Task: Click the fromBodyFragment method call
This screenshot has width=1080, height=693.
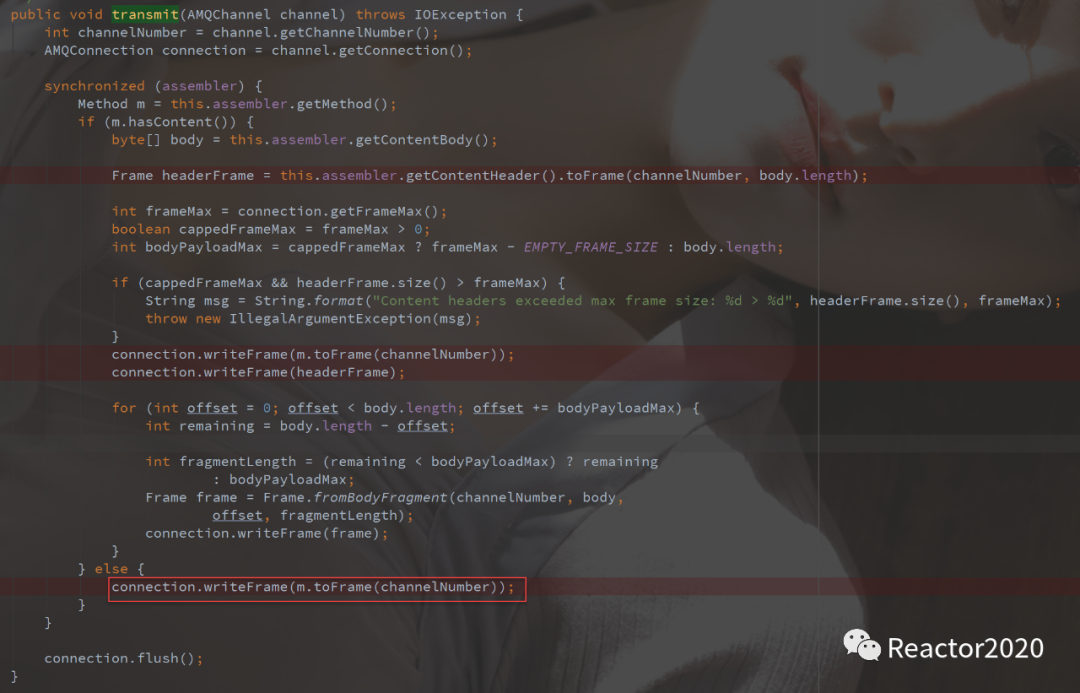Action: point(380,497)
